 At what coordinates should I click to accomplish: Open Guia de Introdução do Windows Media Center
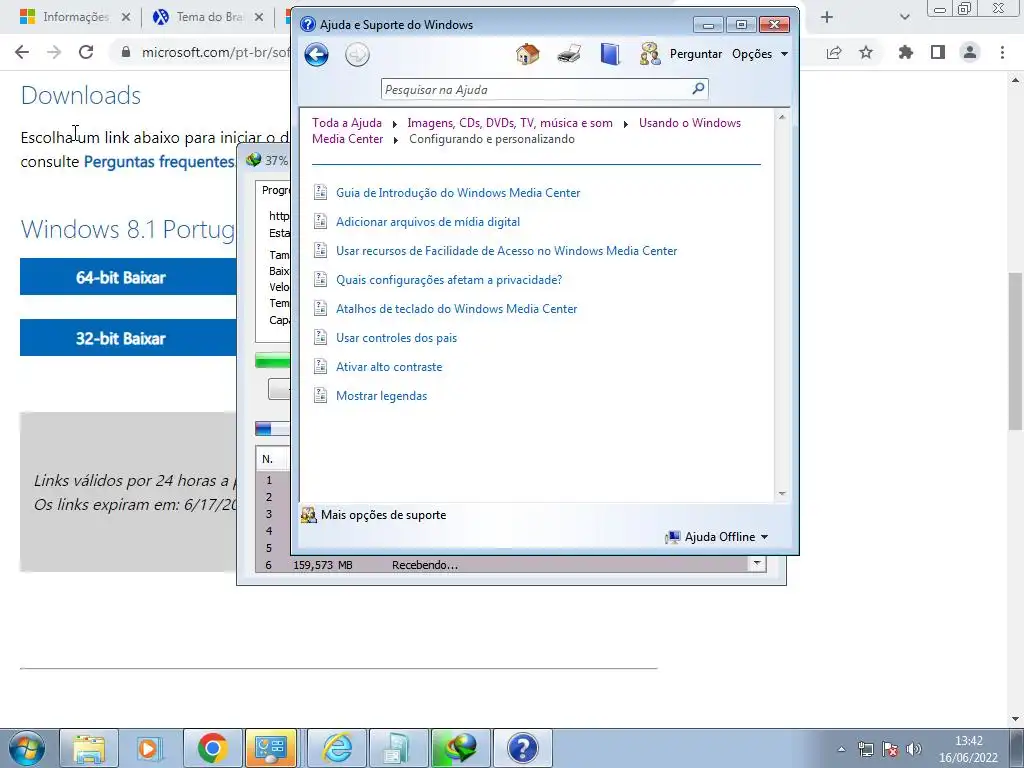458,193
